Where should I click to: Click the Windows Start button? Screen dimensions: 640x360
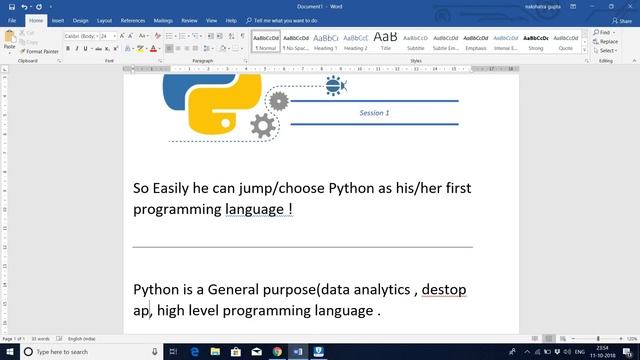(x=10, y=352)
